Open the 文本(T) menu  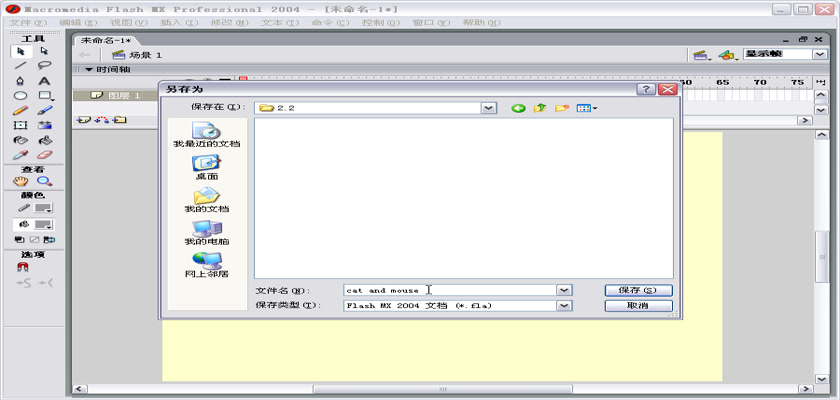click(280, 22)
